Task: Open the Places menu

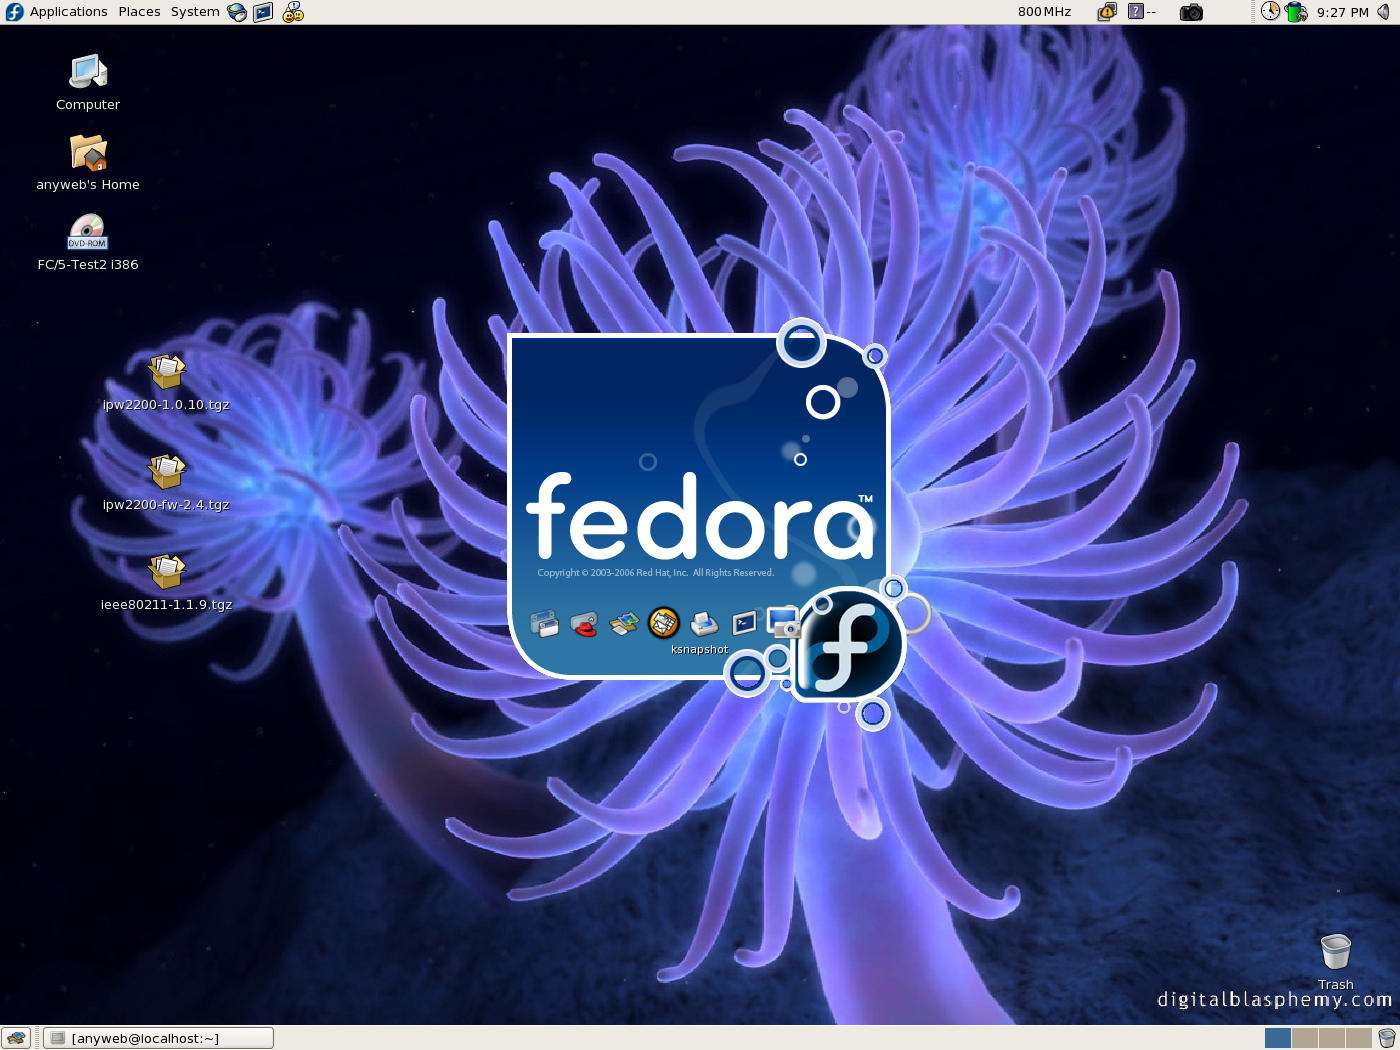Action: click(139, 12)
